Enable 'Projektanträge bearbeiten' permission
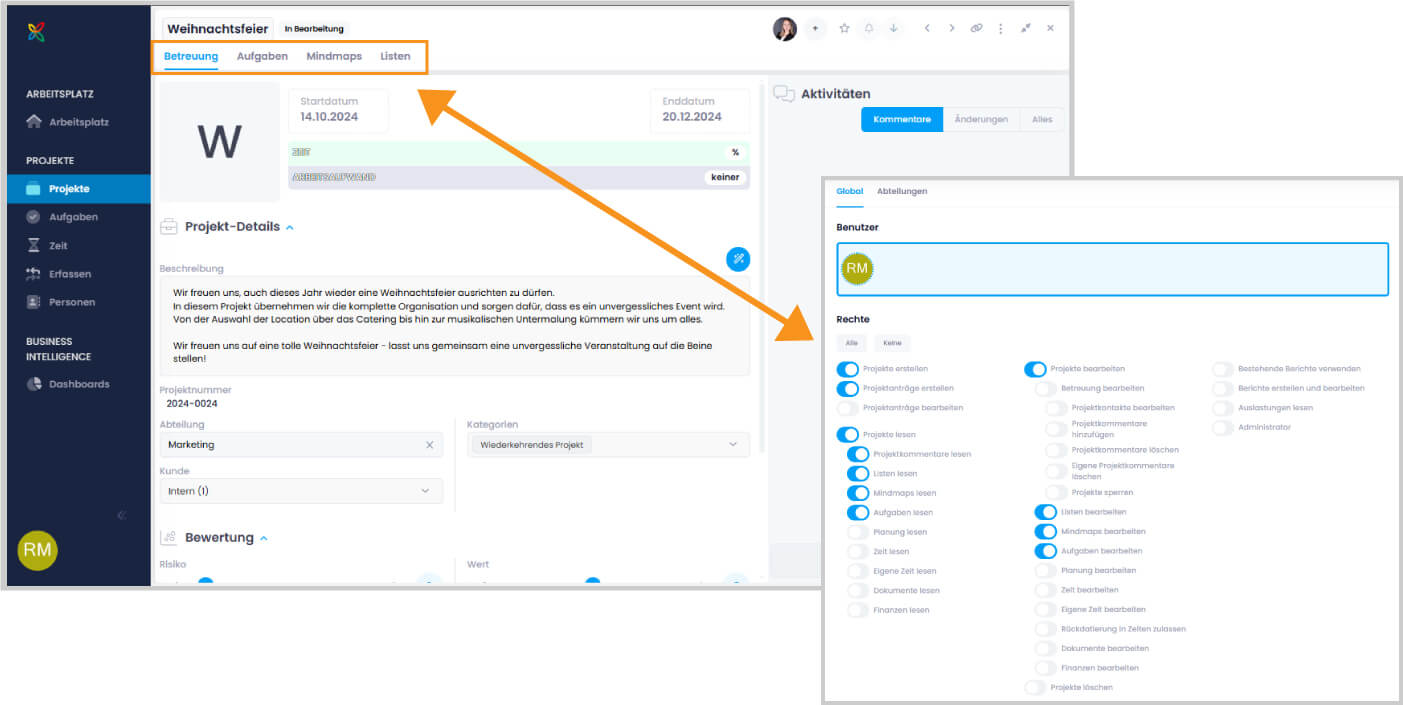This screenshot has height=705, width=1403. click(848, 408)
